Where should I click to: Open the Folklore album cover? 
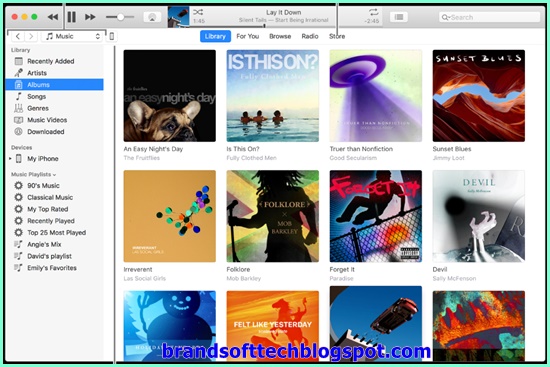(273, 216)
